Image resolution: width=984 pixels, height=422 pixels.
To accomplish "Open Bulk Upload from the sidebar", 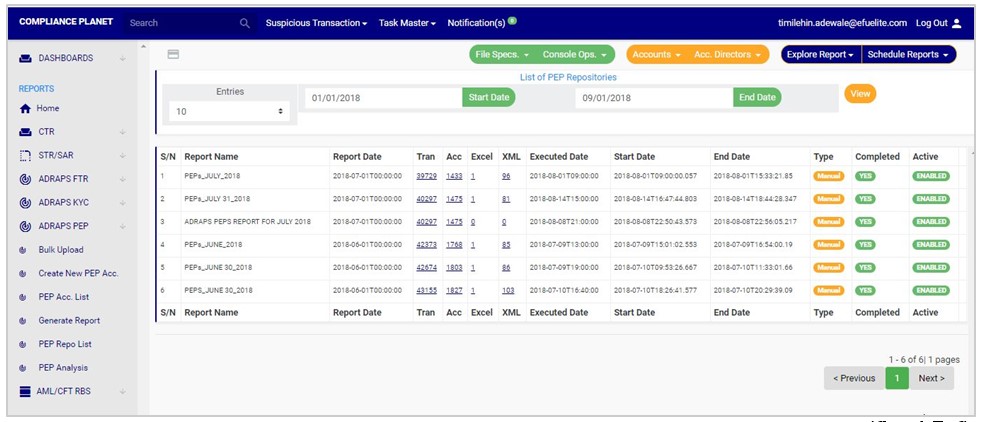I will (x=60, y=250).
